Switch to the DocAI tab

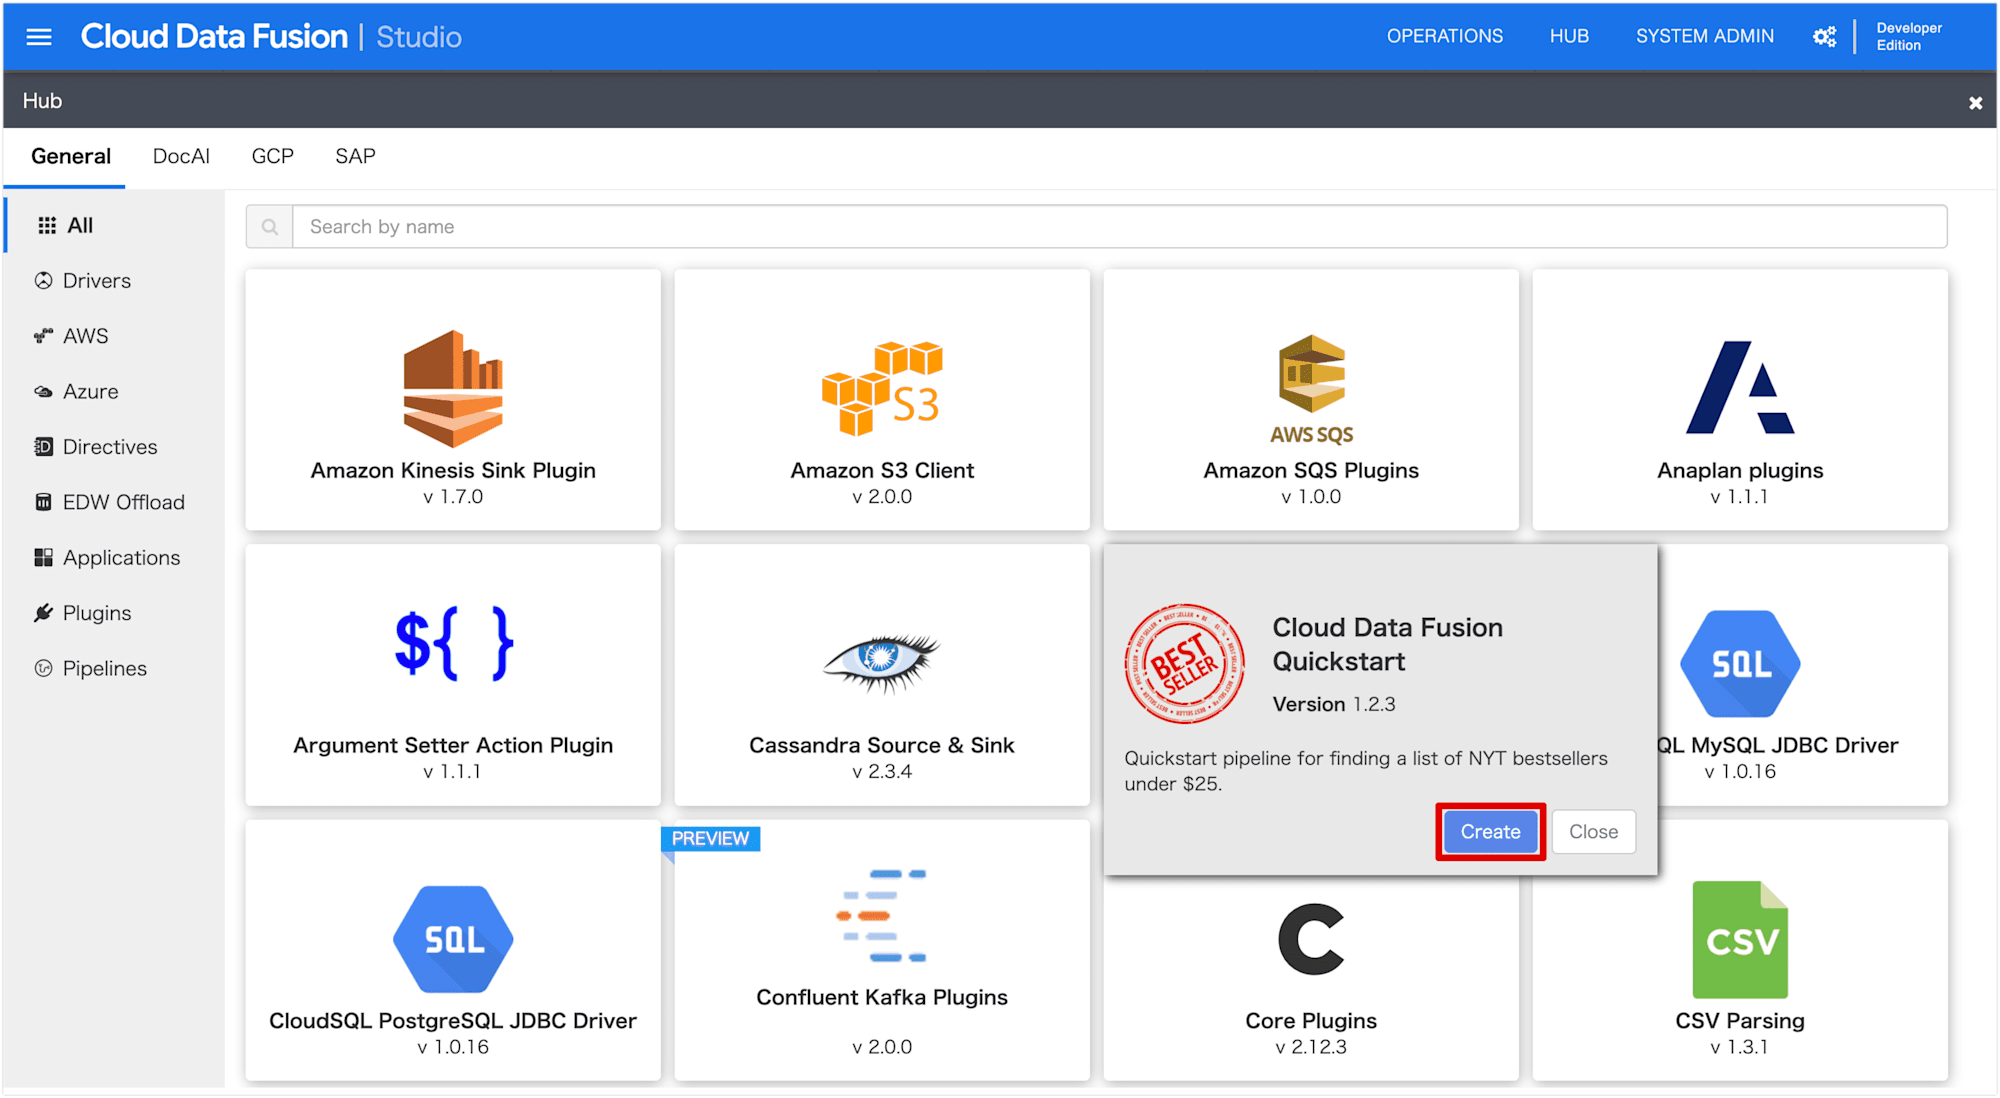[x=181, y=157]
